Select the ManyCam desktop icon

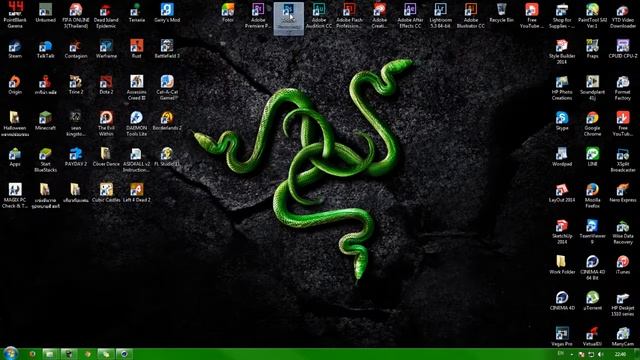[623, 336]
